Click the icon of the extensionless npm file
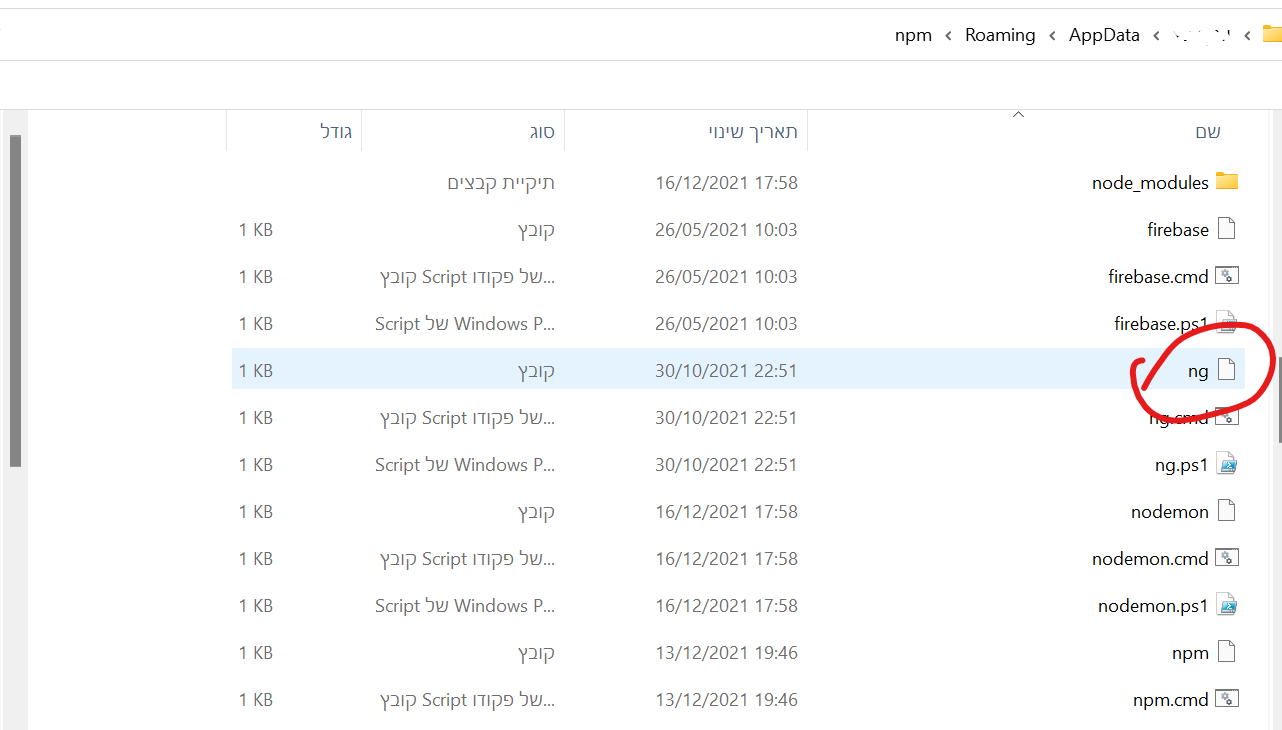The width and height of the screenshot is (1282, 730). pos(1227,652)
